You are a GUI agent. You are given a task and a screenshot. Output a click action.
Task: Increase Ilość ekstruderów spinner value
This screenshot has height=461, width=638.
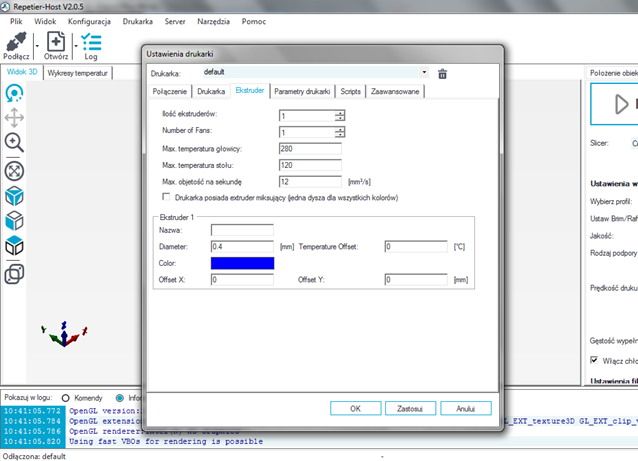(340, 113)
